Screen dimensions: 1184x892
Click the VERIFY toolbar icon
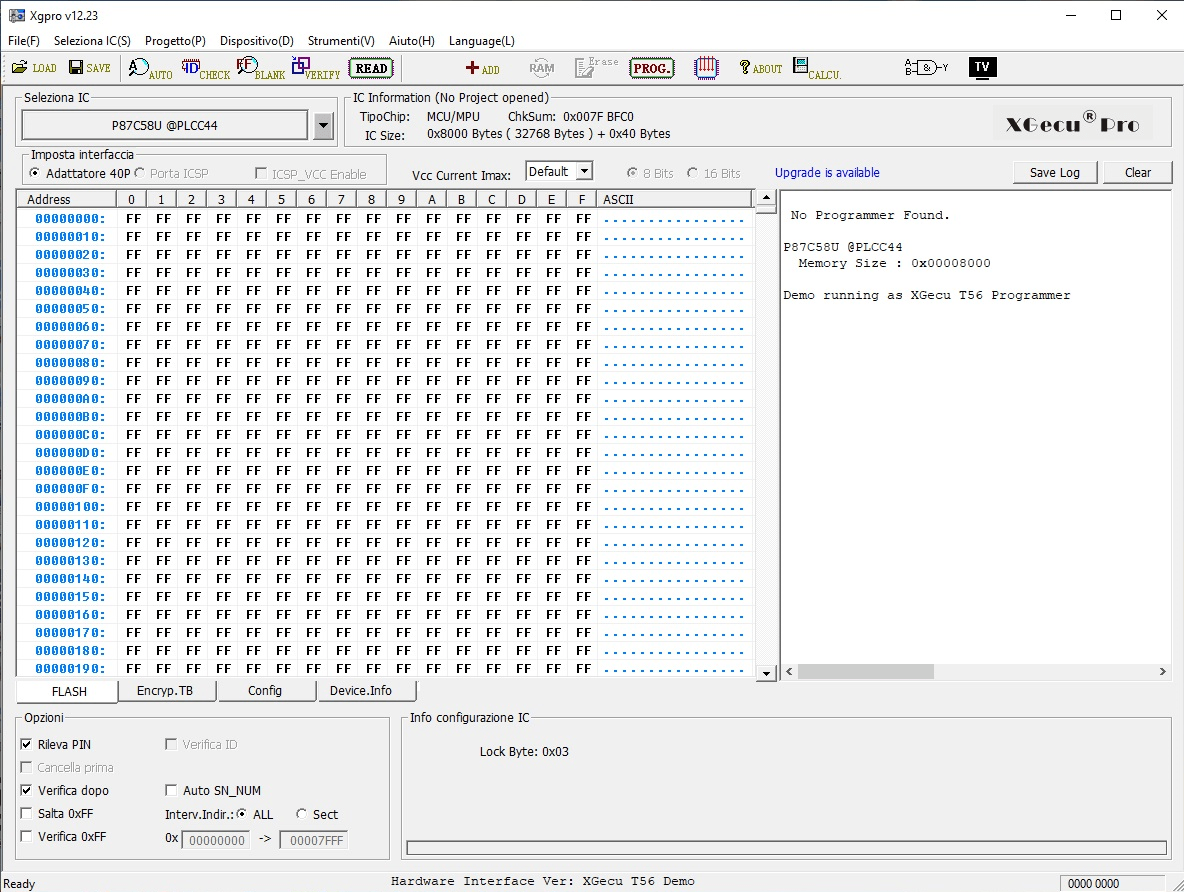[x=316, y=69]
